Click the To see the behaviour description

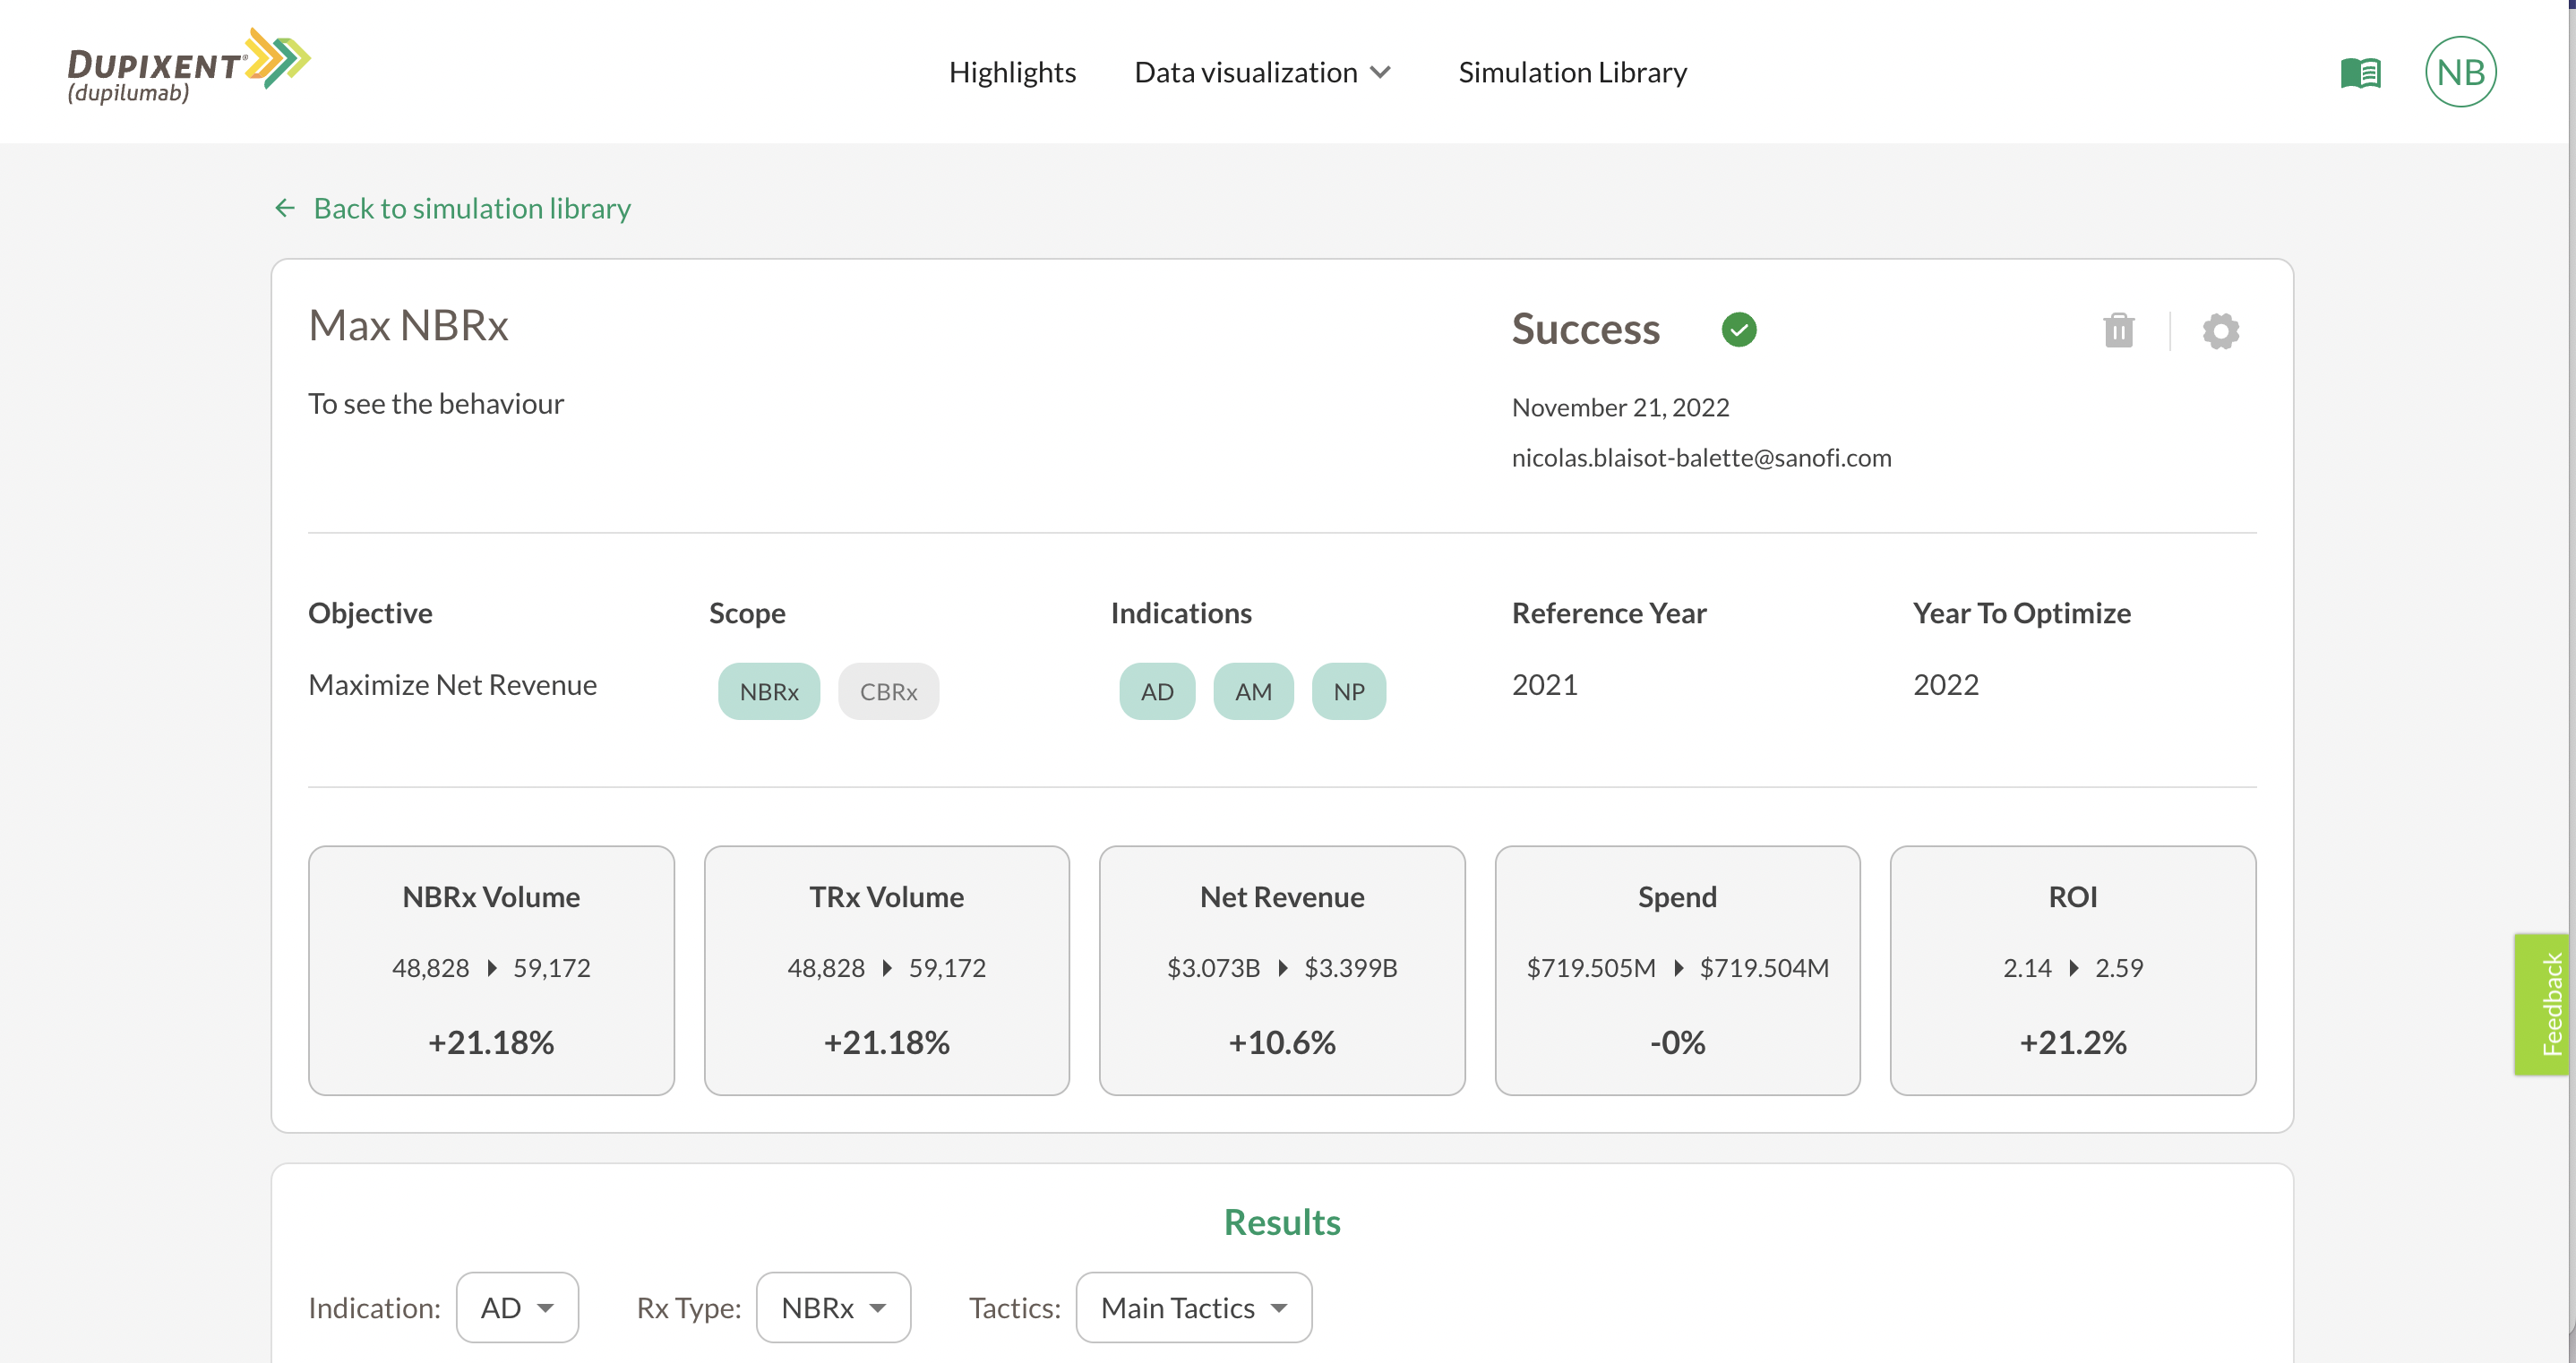[x=436, y=403]
